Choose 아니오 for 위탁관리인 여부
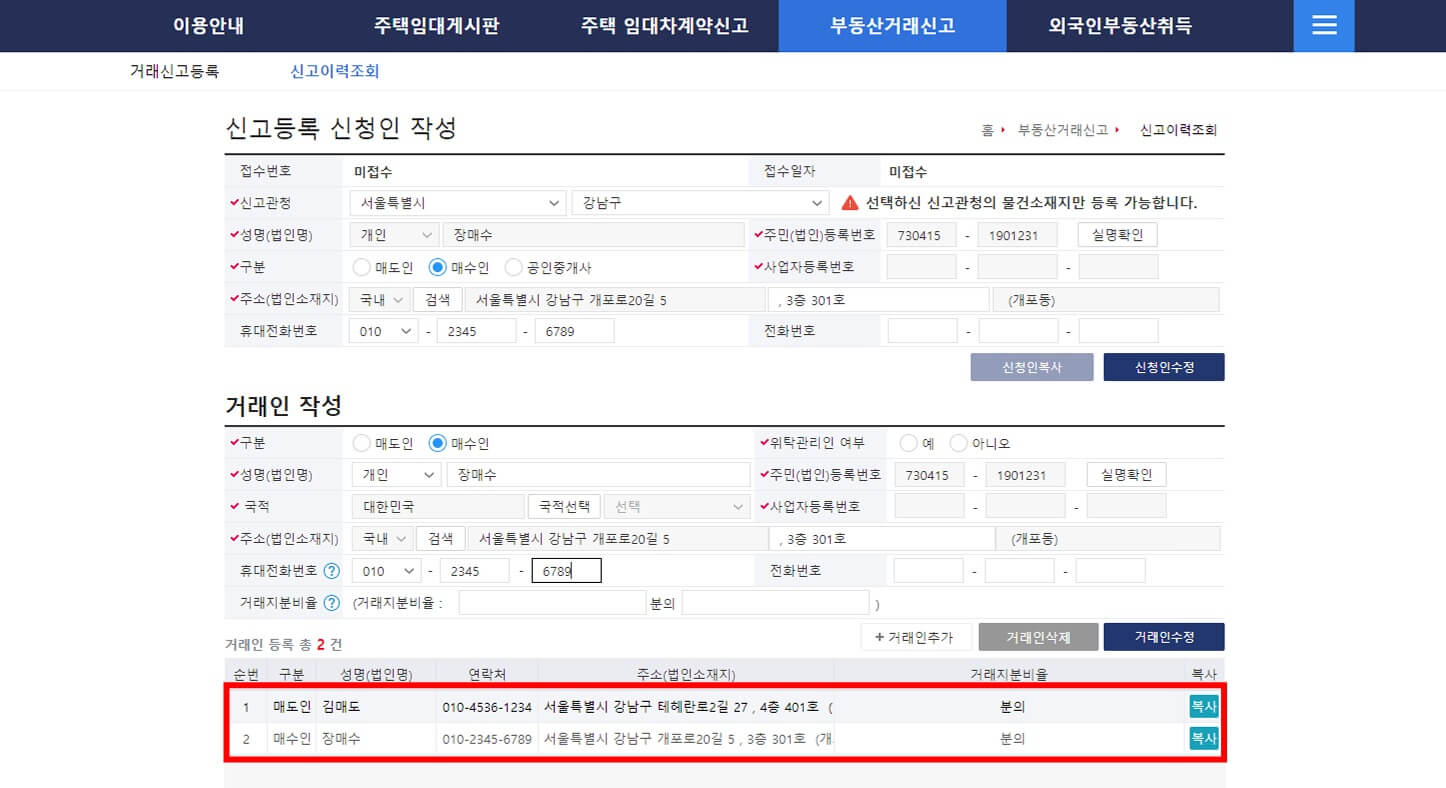This screenshot has height=788, width=1446. 958,442
